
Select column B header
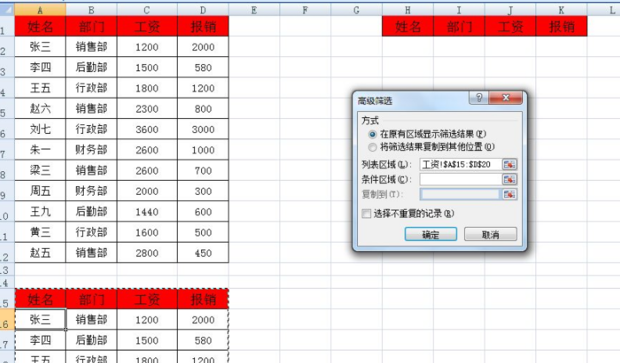click(x=91, y=10)
